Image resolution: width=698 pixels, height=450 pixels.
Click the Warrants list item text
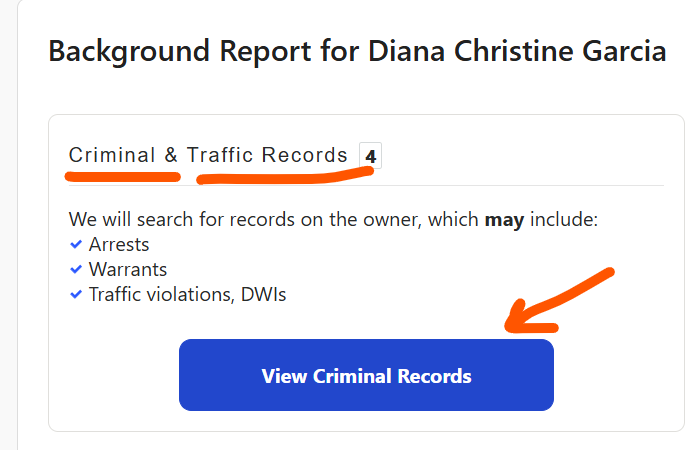127,270
